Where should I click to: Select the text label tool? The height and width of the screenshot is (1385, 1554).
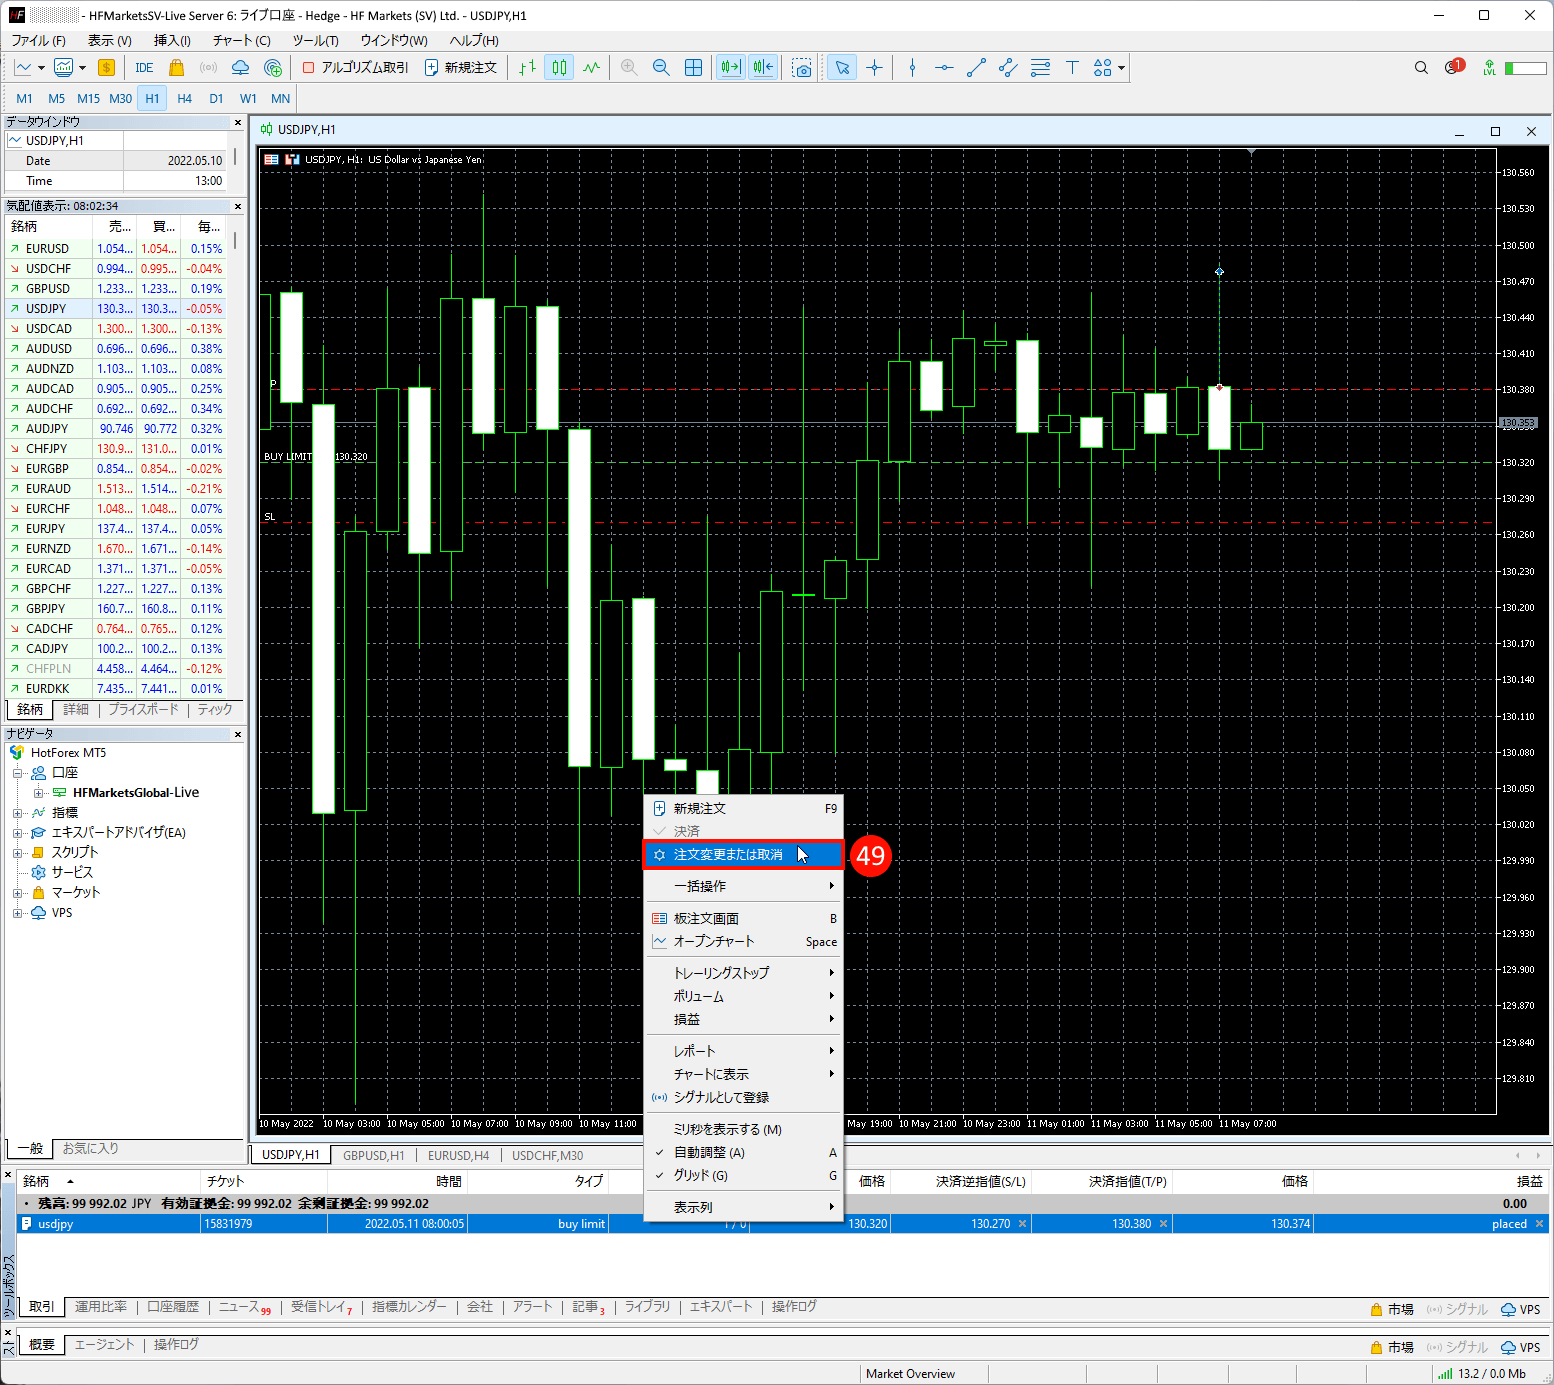point(1072,68)
